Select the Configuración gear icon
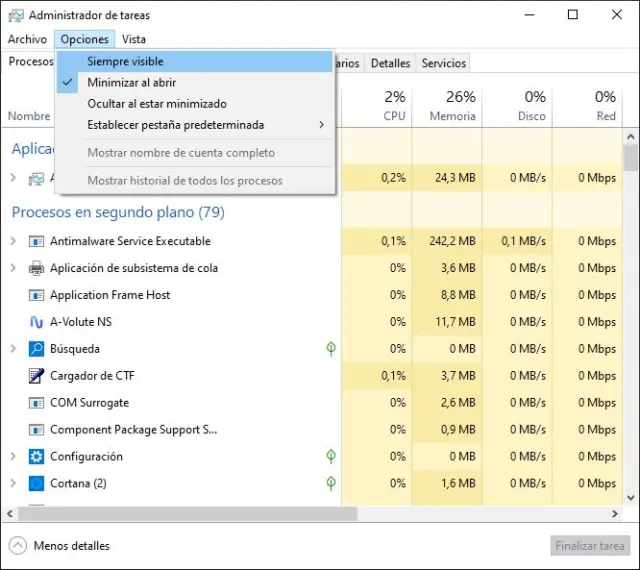This screenshot has width=640, height=570. [36, 457]
